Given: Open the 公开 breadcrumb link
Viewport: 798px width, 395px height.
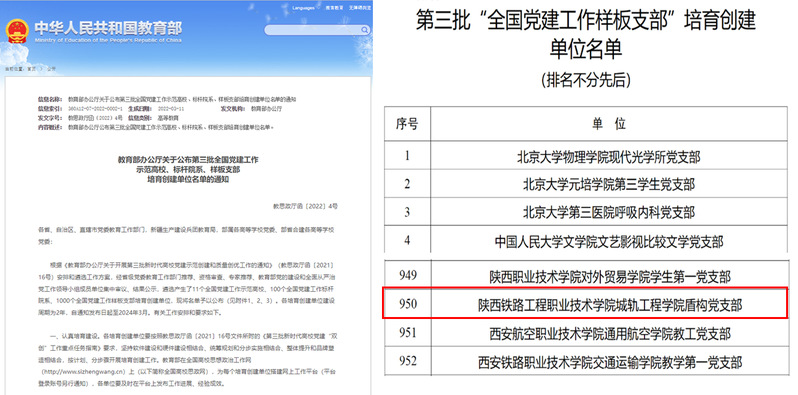Looking at the screenshot, I should coord(51,68).
